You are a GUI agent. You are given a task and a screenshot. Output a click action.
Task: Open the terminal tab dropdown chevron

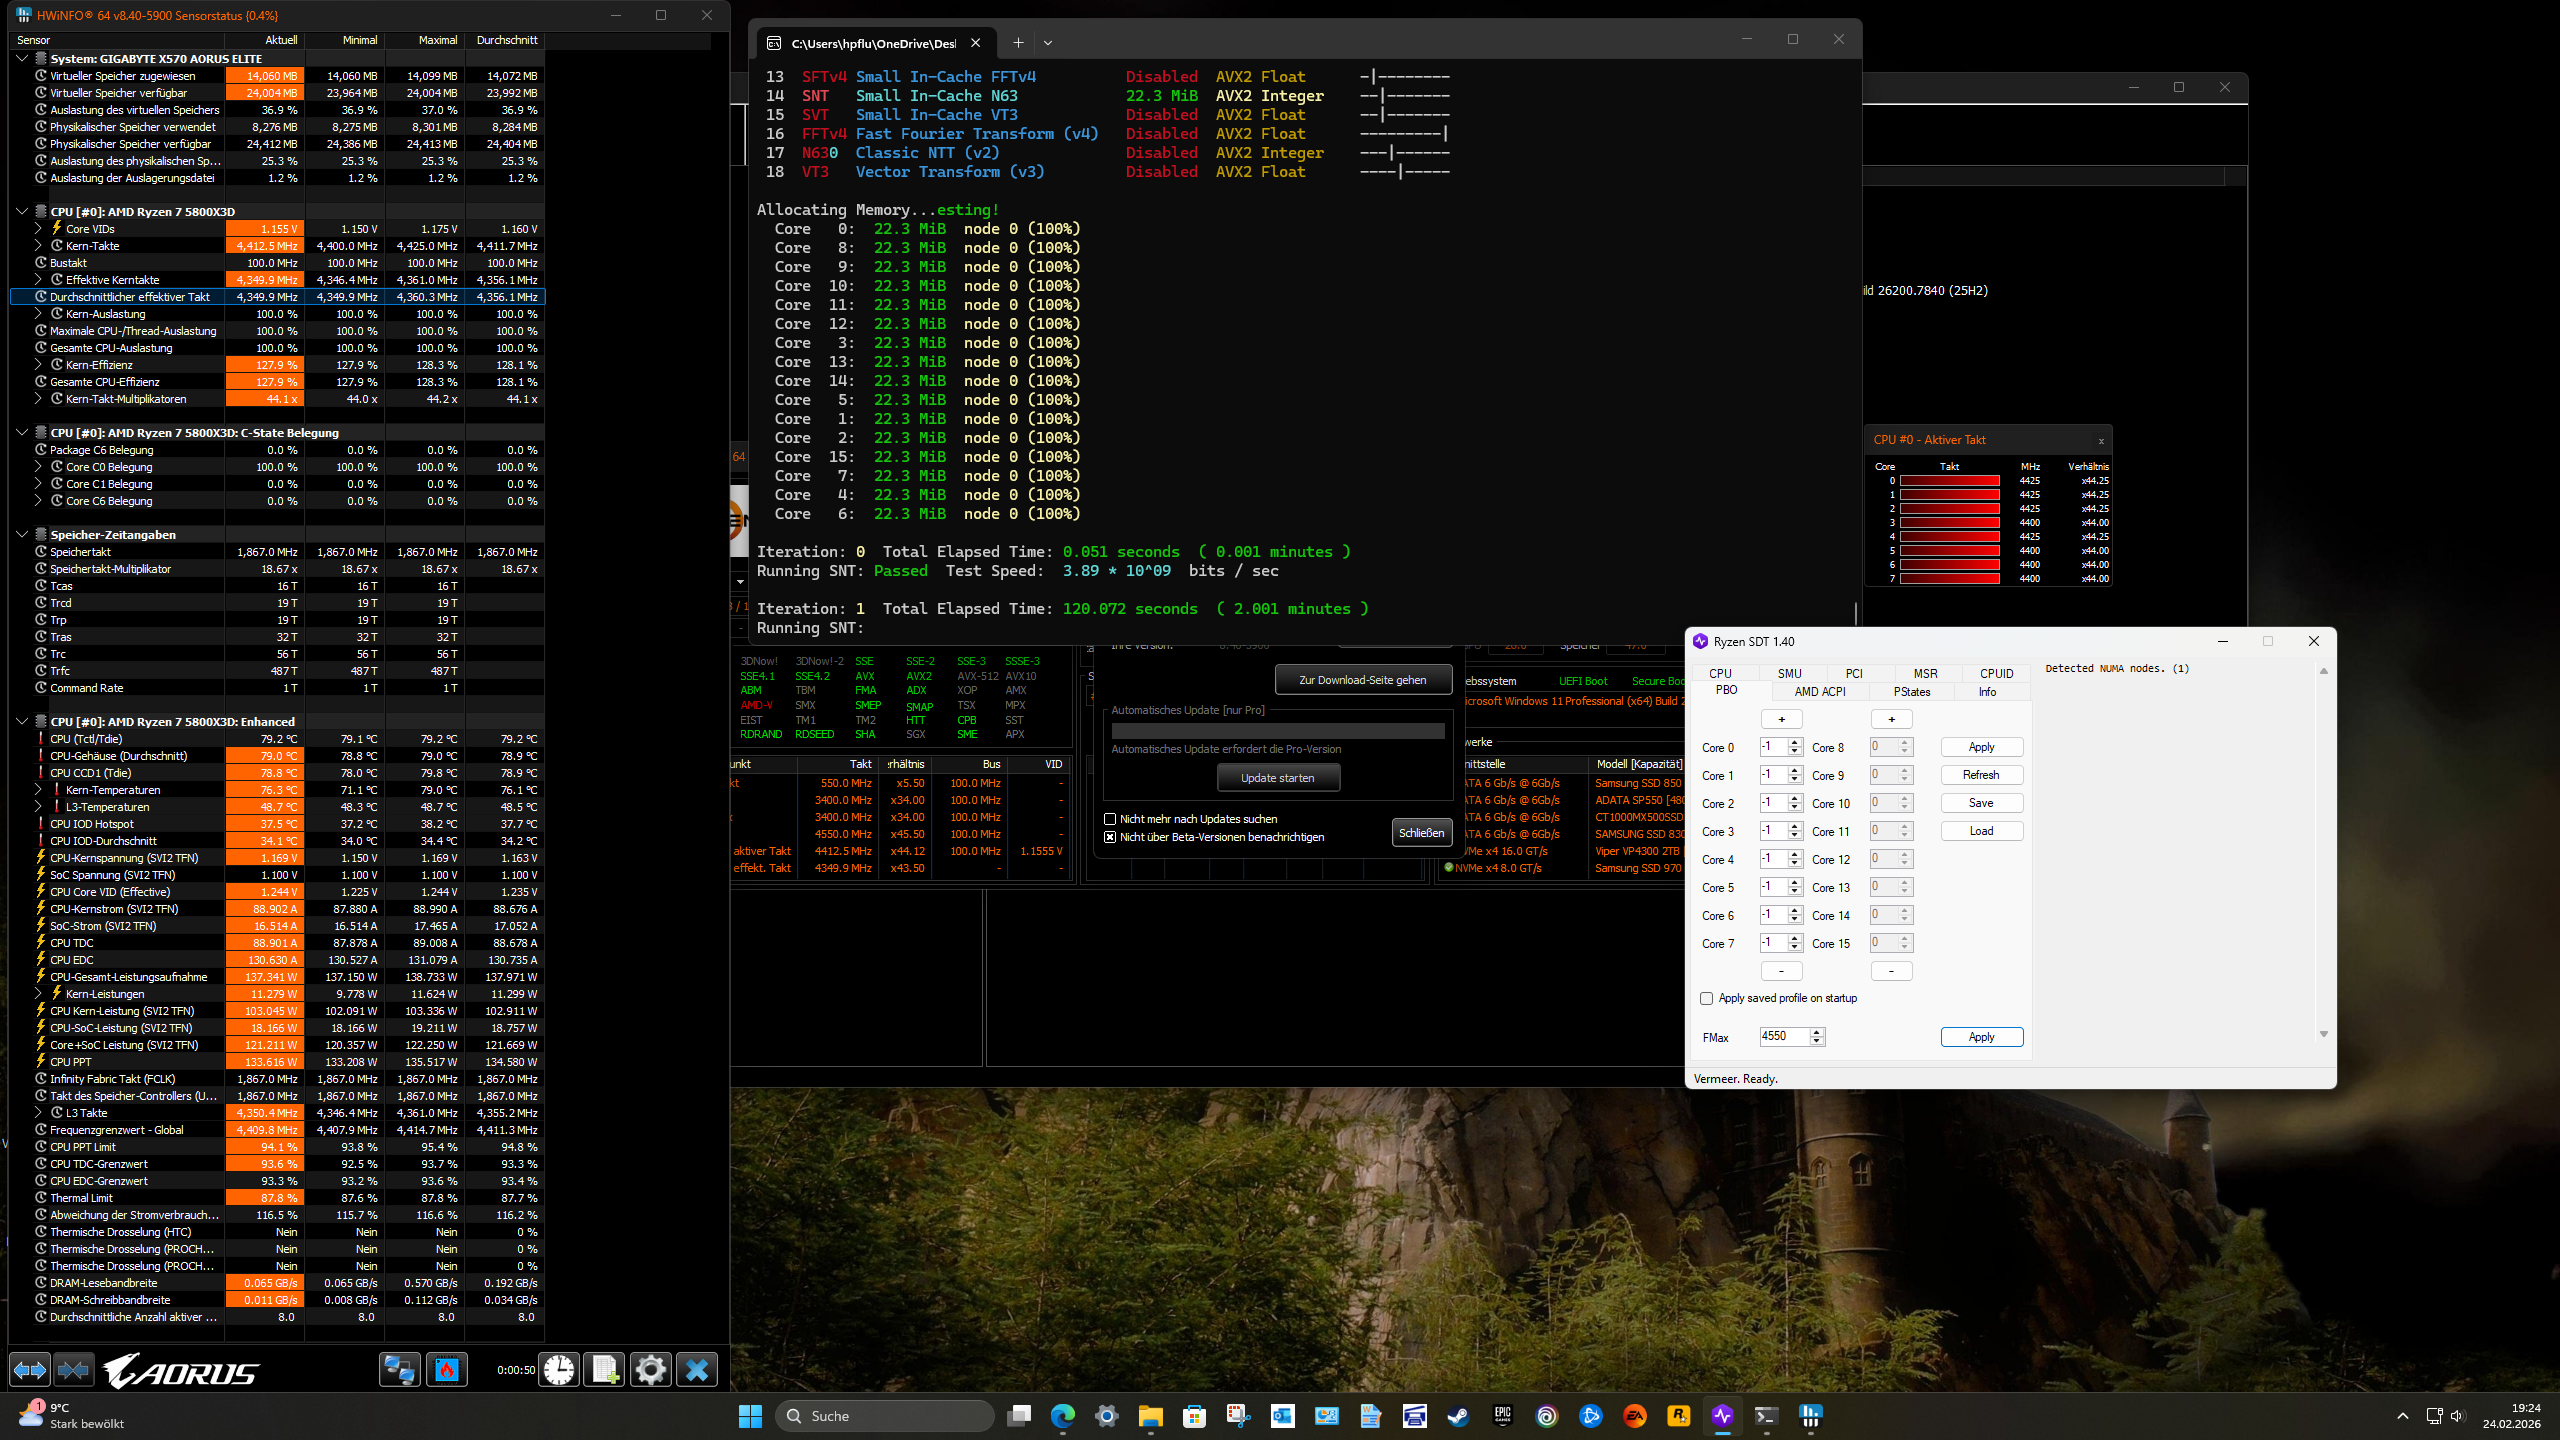(x=1047, y=42)
